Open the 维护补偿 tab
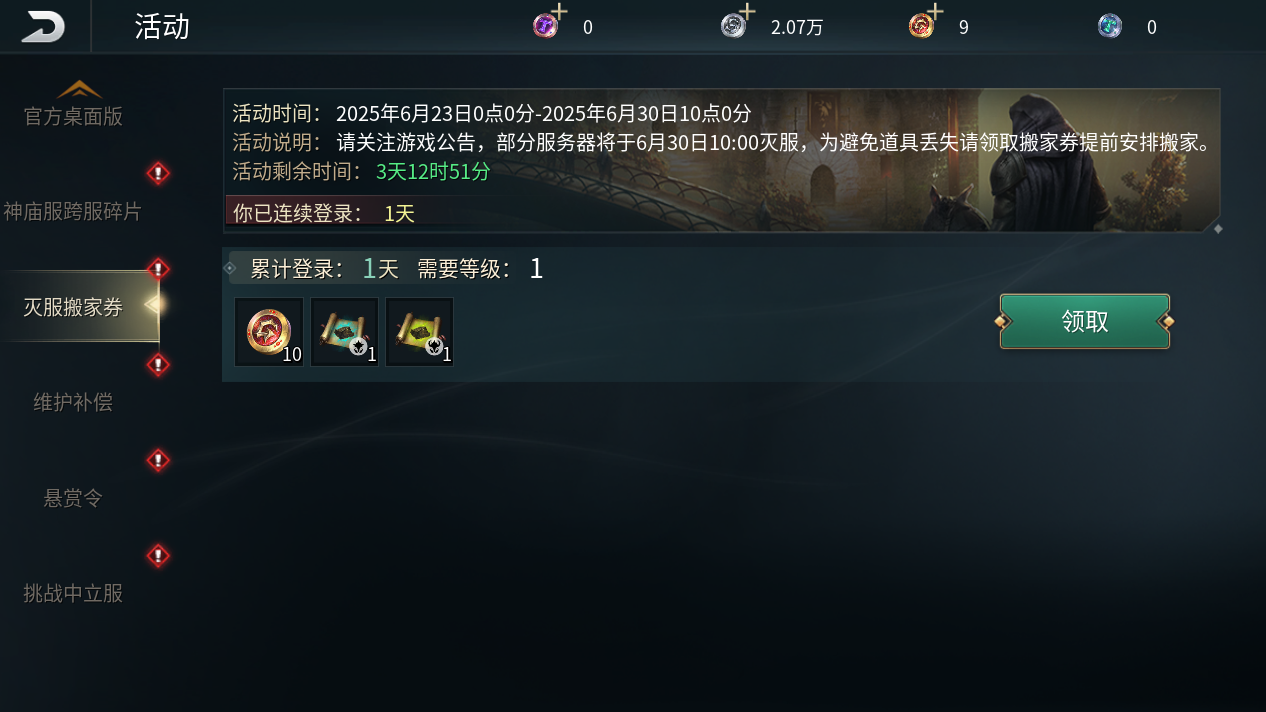This screenshot has height=712, width=1266. point(73,402)
